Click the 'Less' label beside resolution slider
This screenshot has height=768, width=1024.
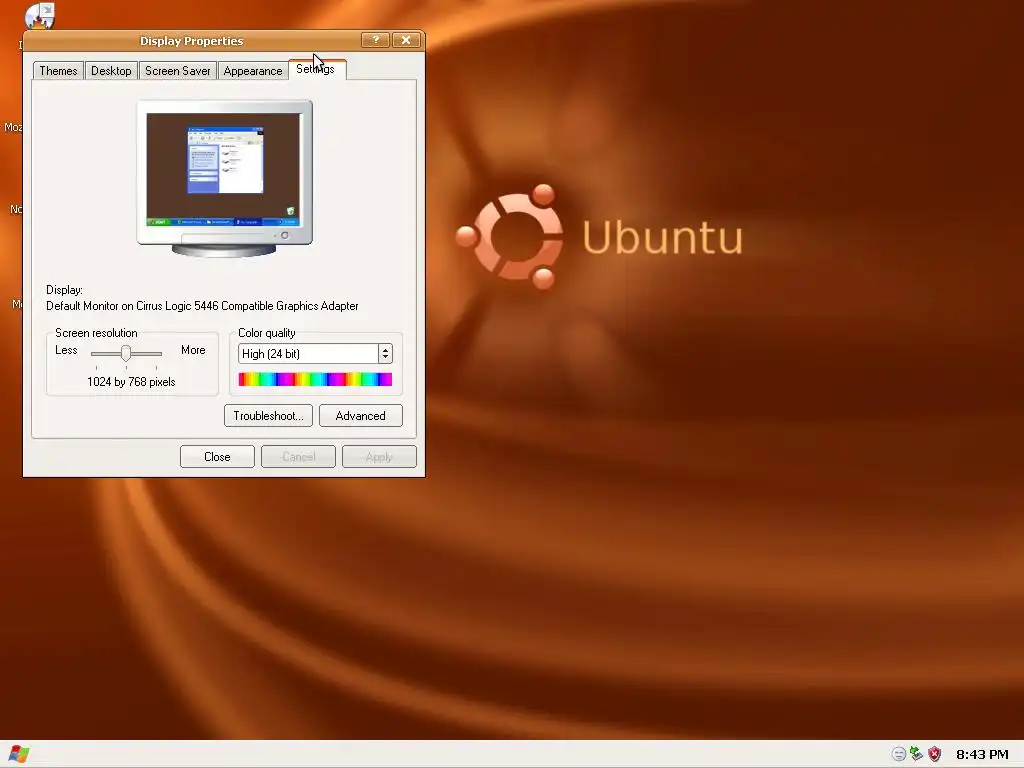point(66,350)
